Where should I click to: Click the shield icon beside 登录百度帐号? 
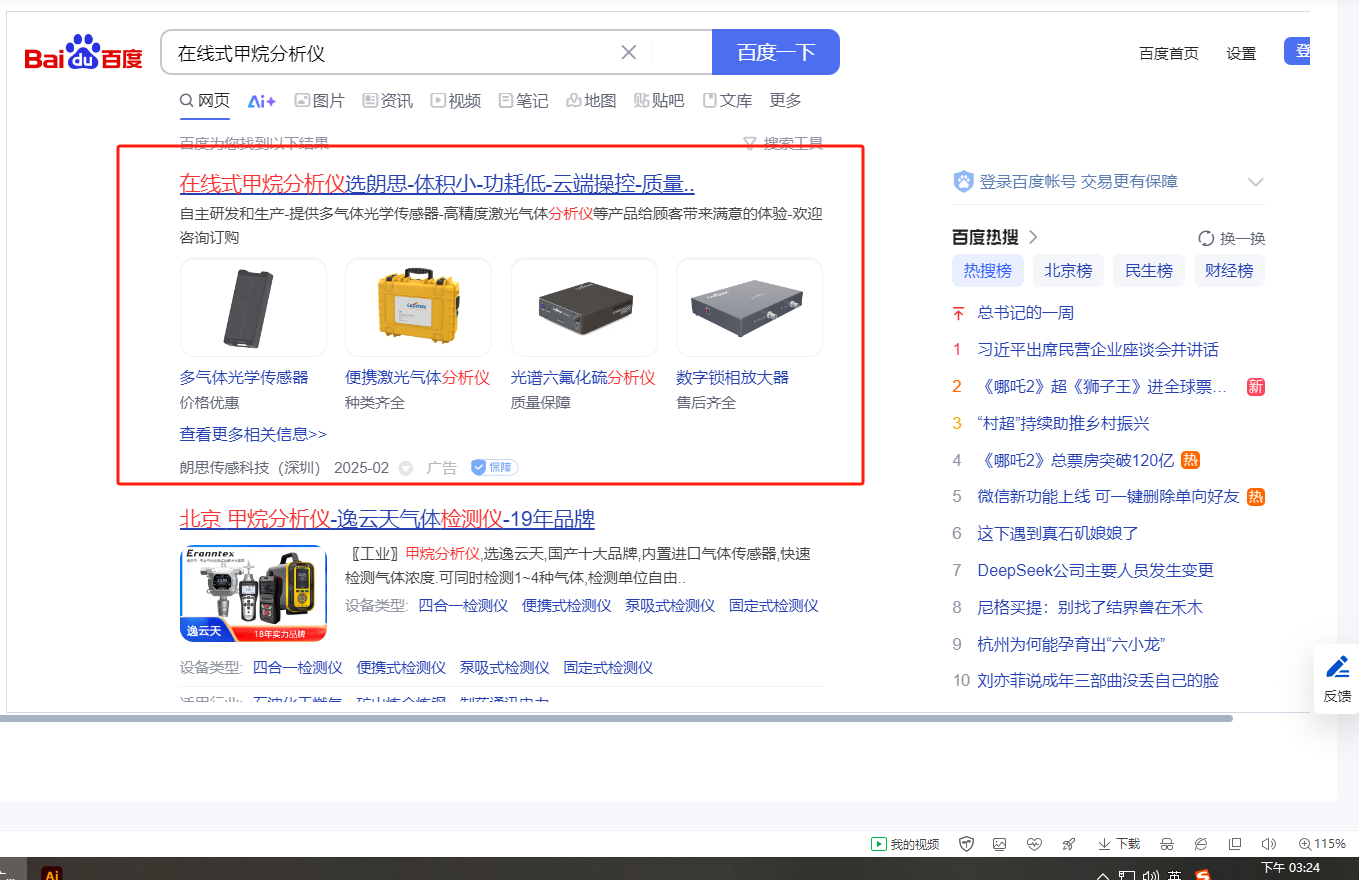[963, 181]
